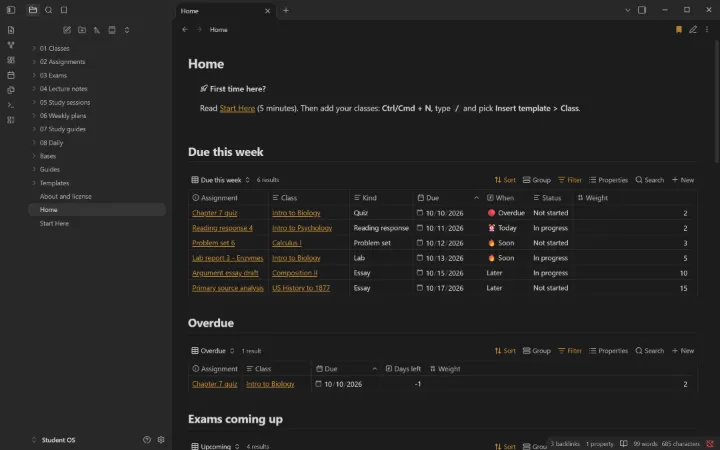The width and height of the screenshot is (720, 450).
Task: Open the Overdue view selector
Action: [213, 351]
